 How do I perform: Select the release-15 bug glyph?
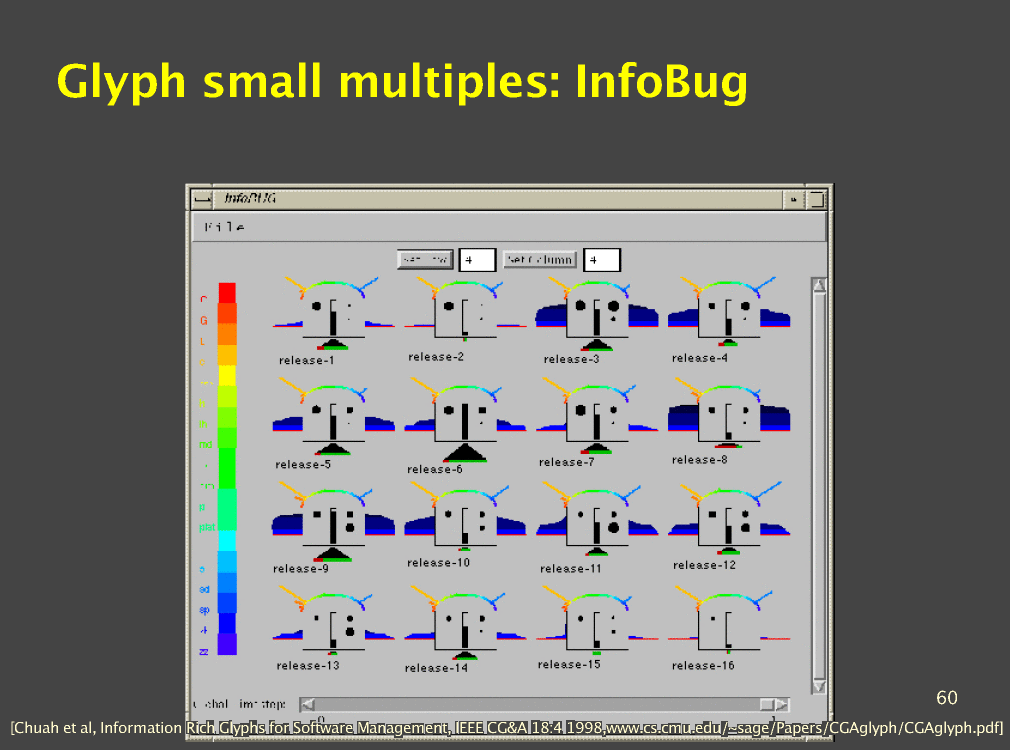click(x=597, y=621)
